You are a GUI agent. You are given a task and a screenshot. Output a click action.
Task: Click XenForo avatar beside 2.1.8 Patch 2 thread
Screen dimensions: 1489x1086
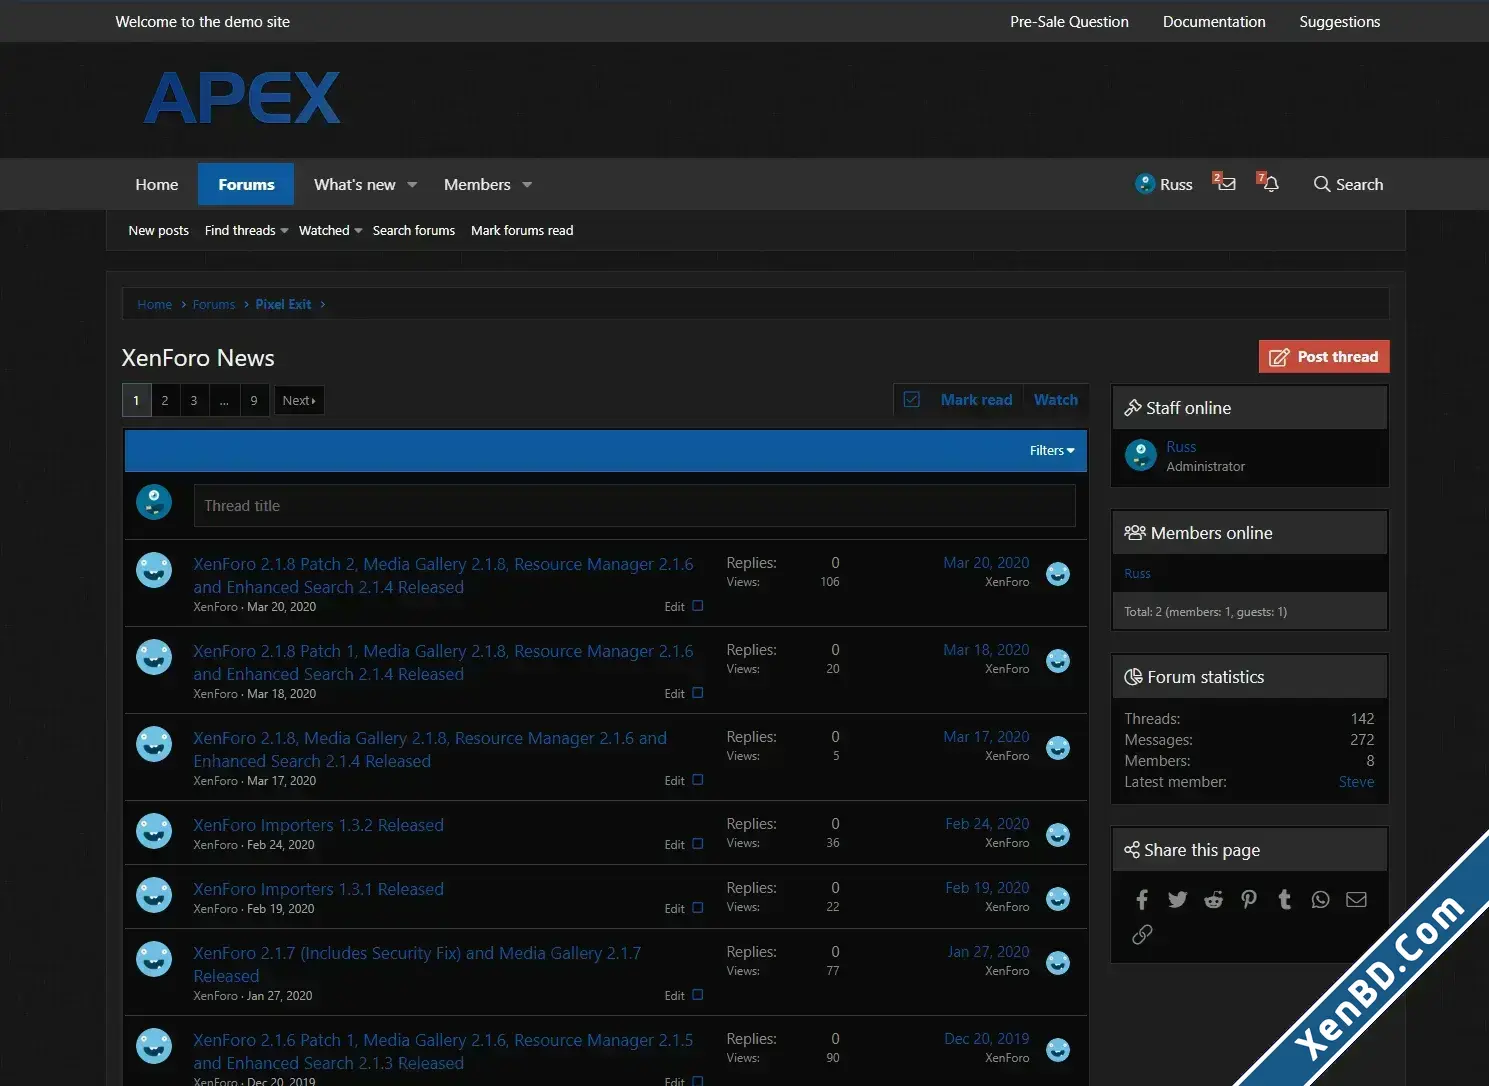click(154, 570)
